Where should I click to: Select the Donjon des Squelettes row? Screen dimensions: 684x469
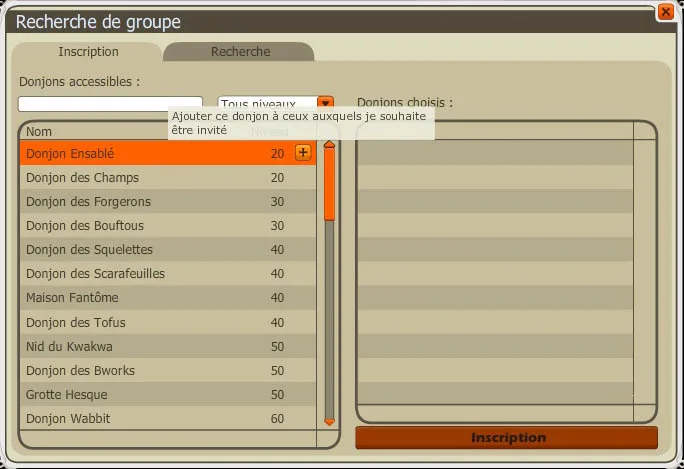[x=168, y=249]
